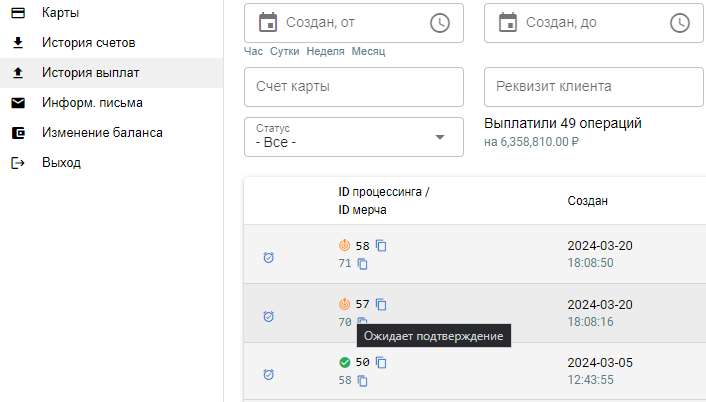The height and width of the screenshot is (402, 706).
Task: Click pending status icon next to 57
Action: click(x=345, y=304)
